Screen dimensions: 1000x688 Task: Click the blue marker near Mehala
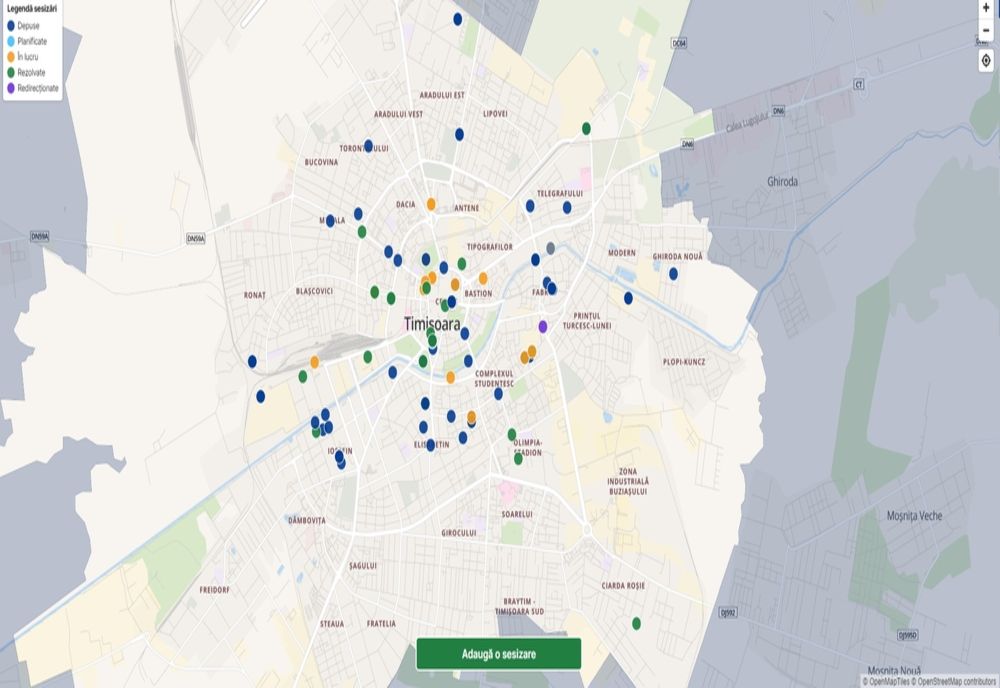pos(331,221)
